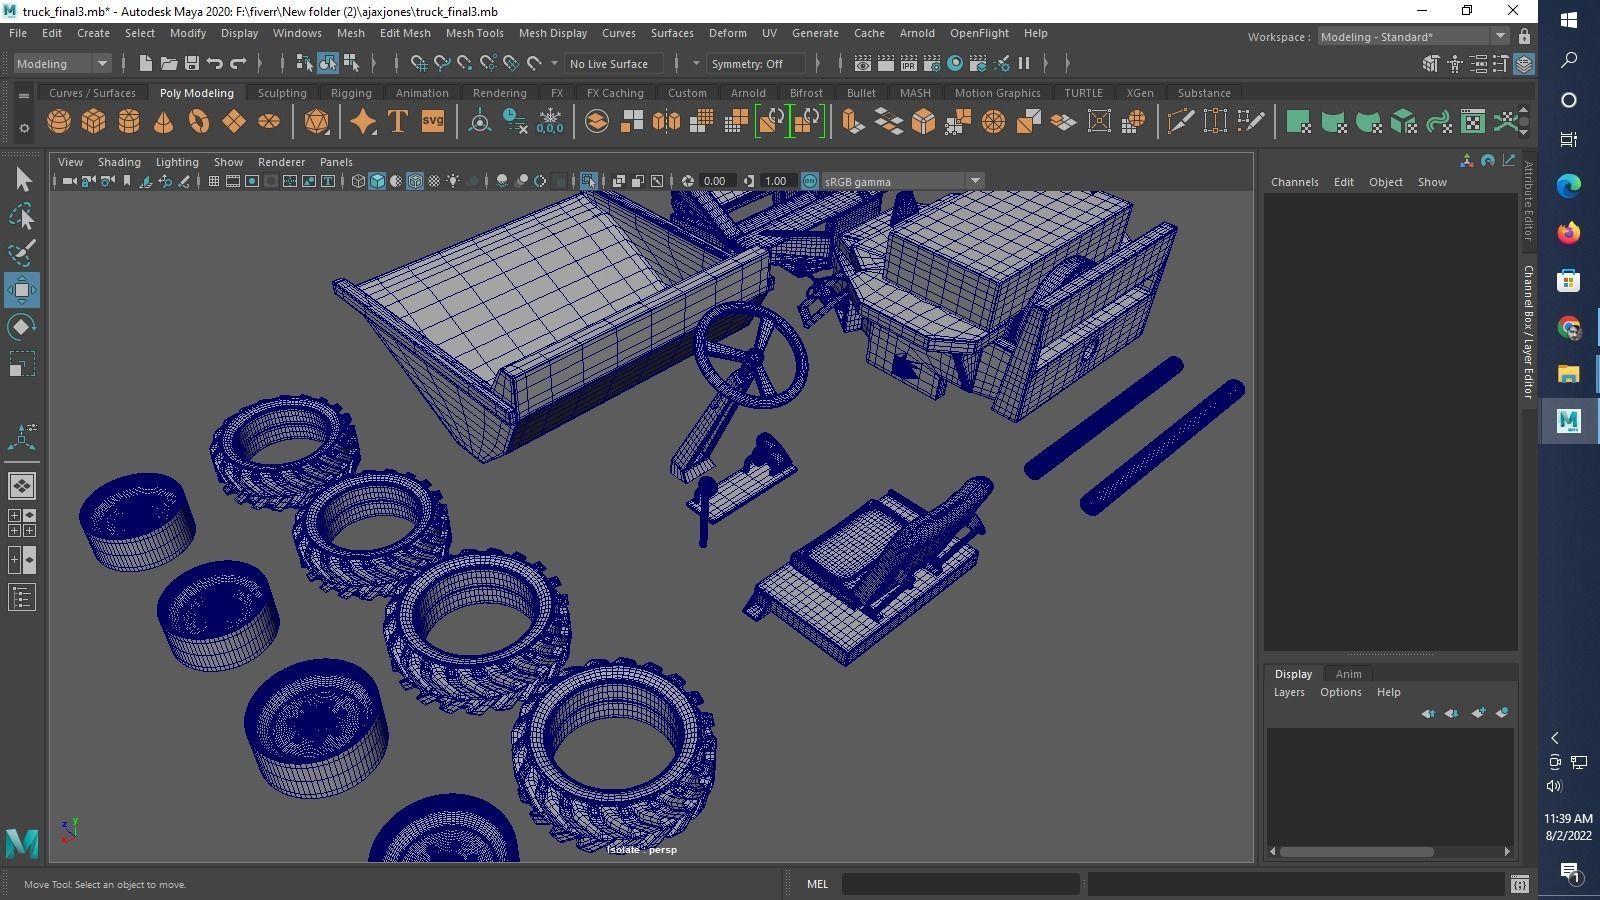
Task: Toggle the color management ON button
Action: [x=810, y=181]
